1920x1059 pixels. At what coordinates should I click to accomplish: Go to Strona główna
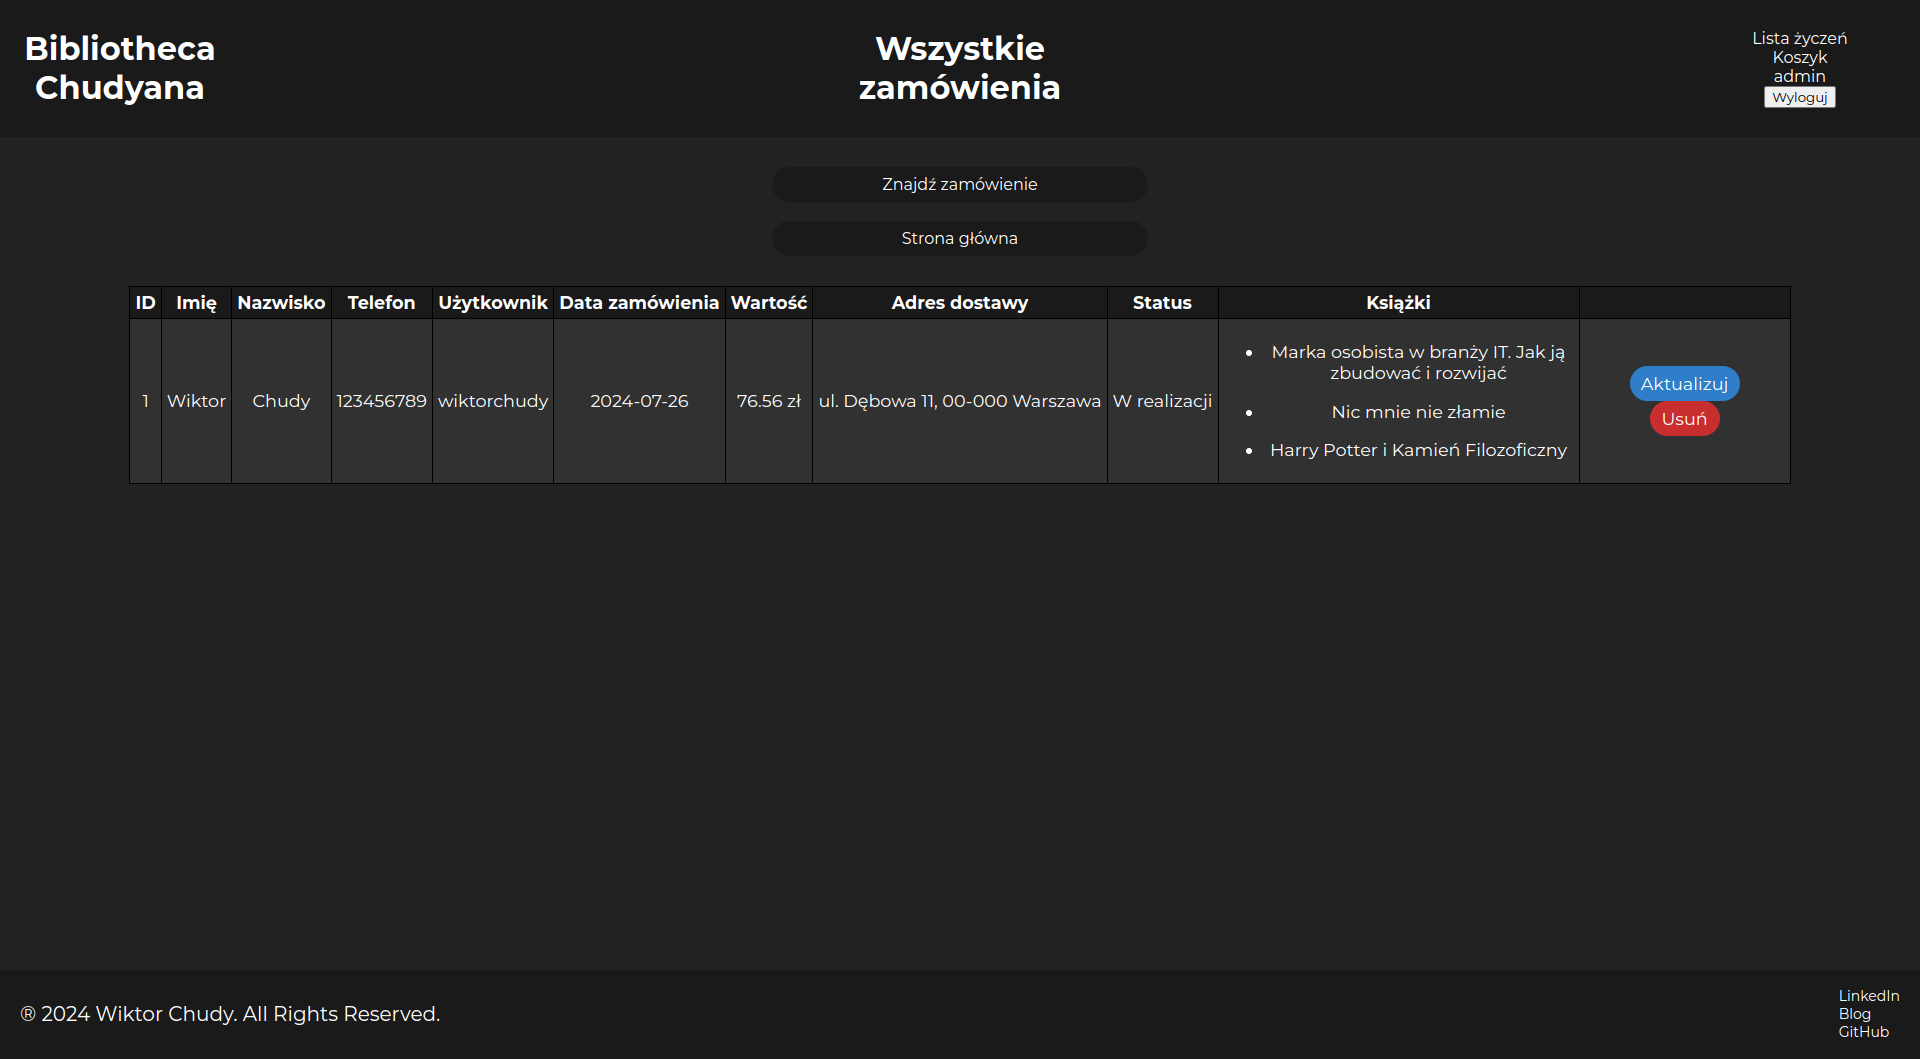pyautogui.click(x=959, y=238)
